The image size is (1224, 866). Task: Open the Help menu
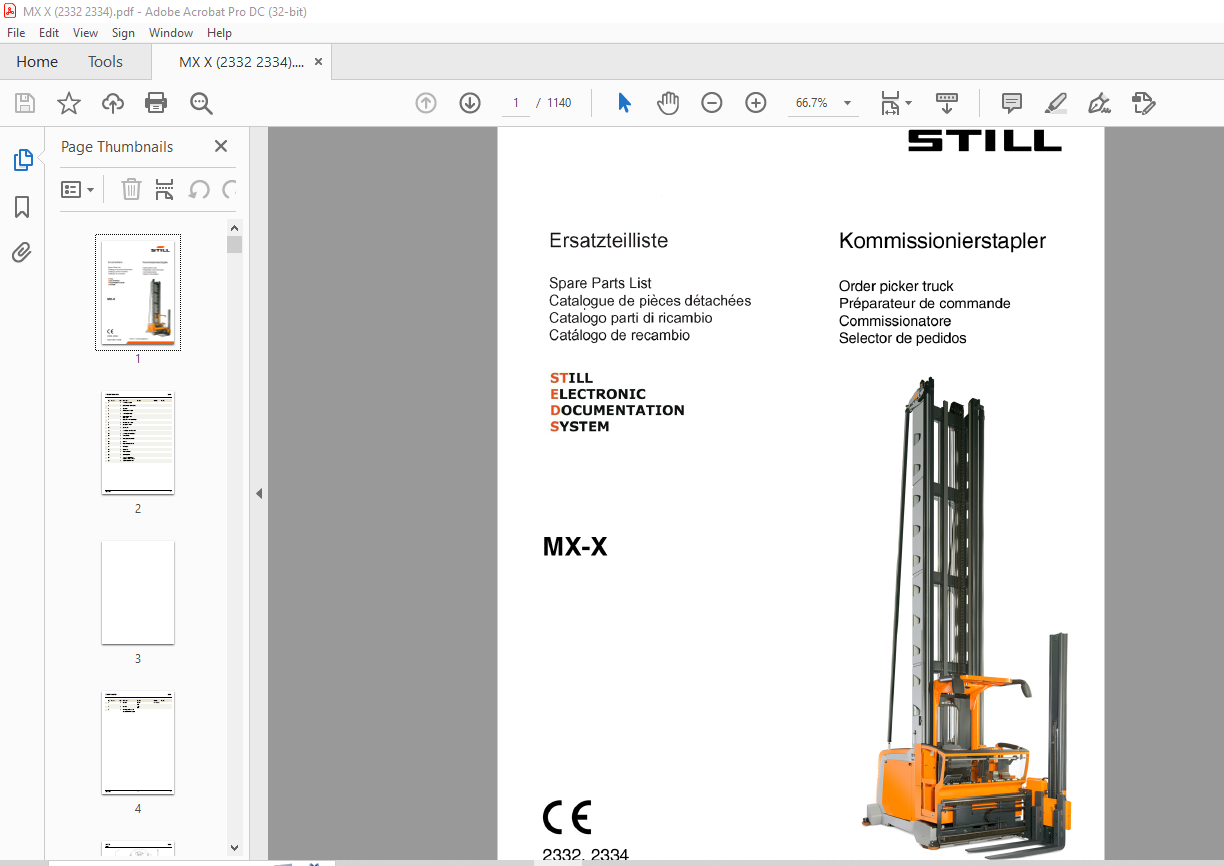coord(219,33)
